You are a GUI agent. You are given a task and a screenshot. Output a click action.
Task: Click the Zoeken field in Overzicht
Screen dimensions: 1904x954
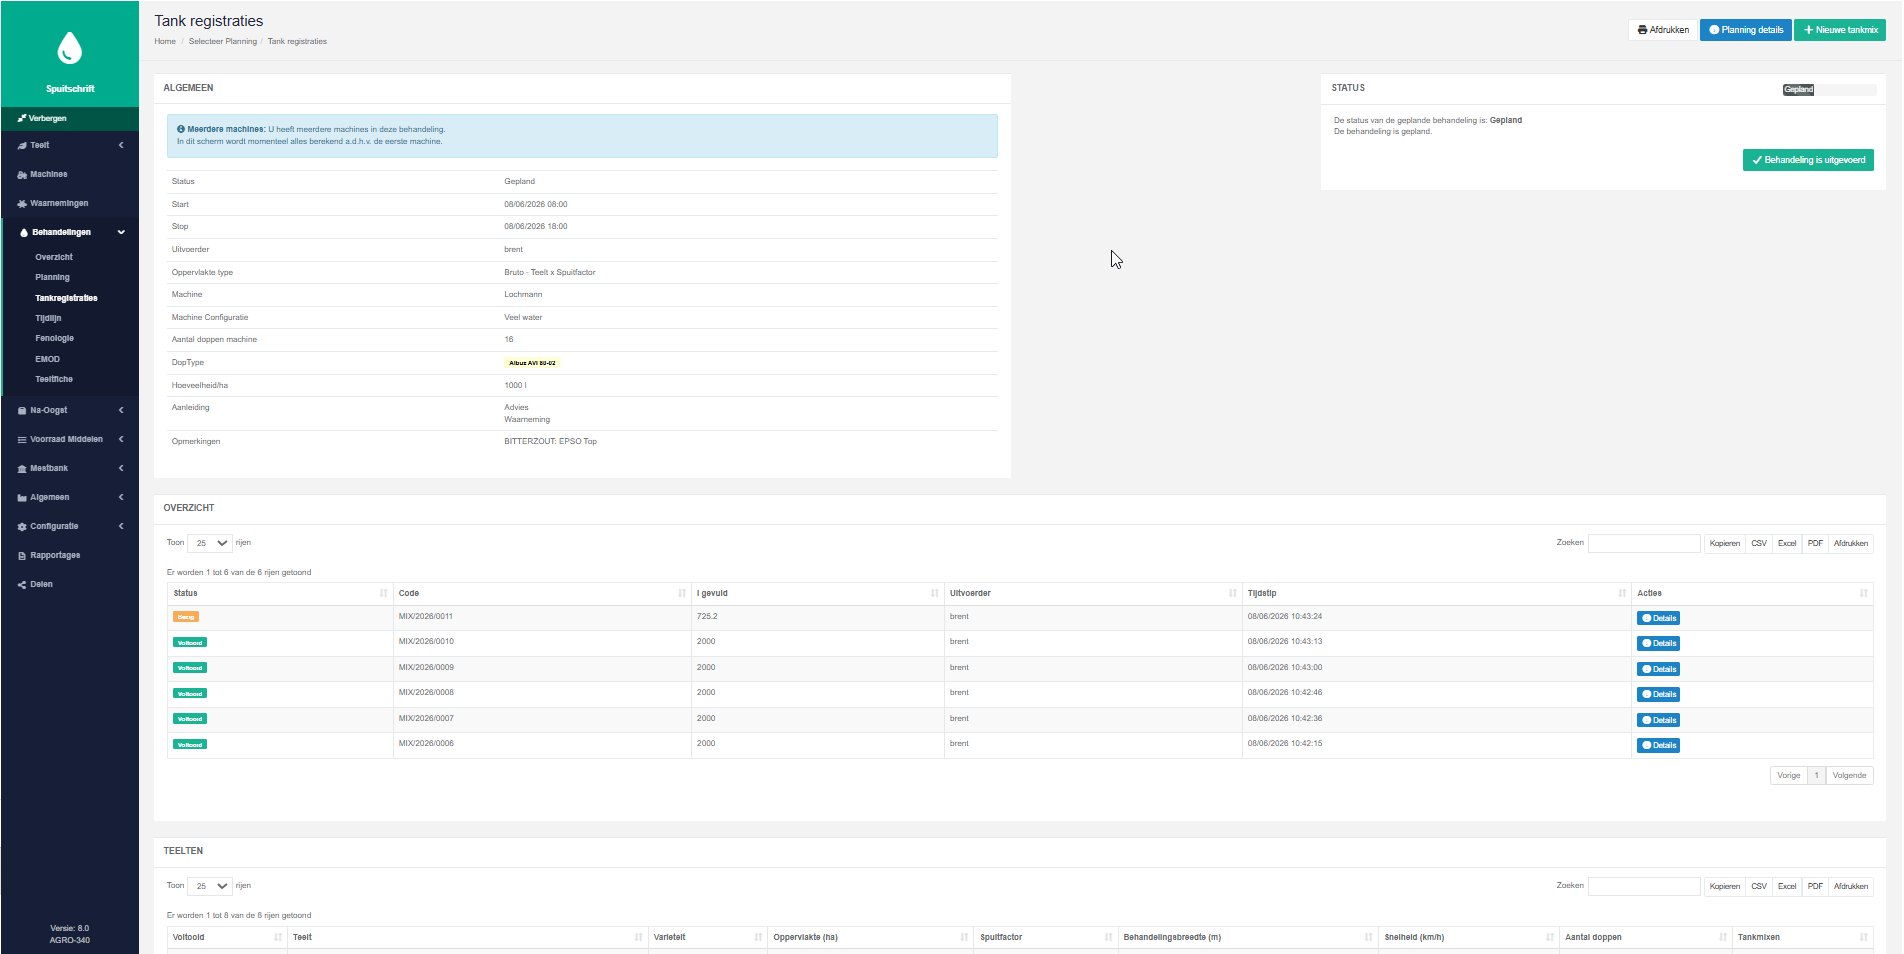tap(1644, 544)
